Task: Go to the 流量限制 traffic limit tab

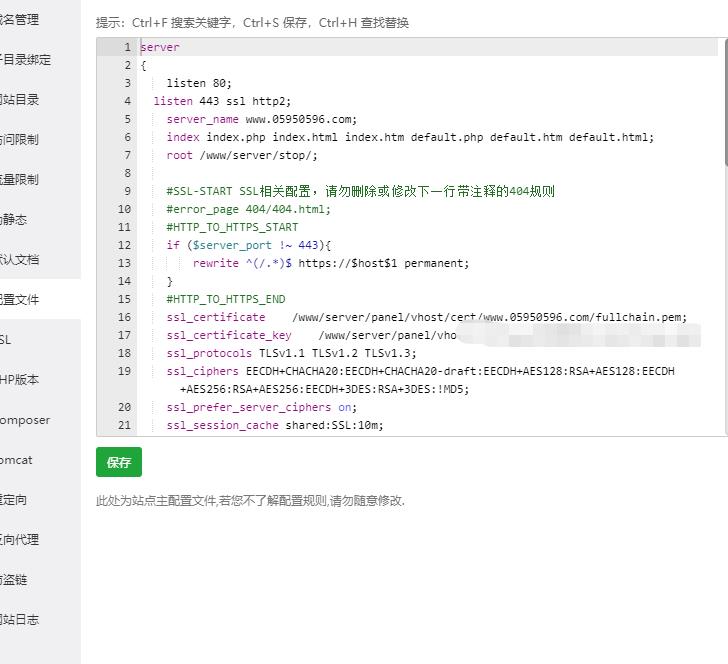Action: click(x=40, y=179)
